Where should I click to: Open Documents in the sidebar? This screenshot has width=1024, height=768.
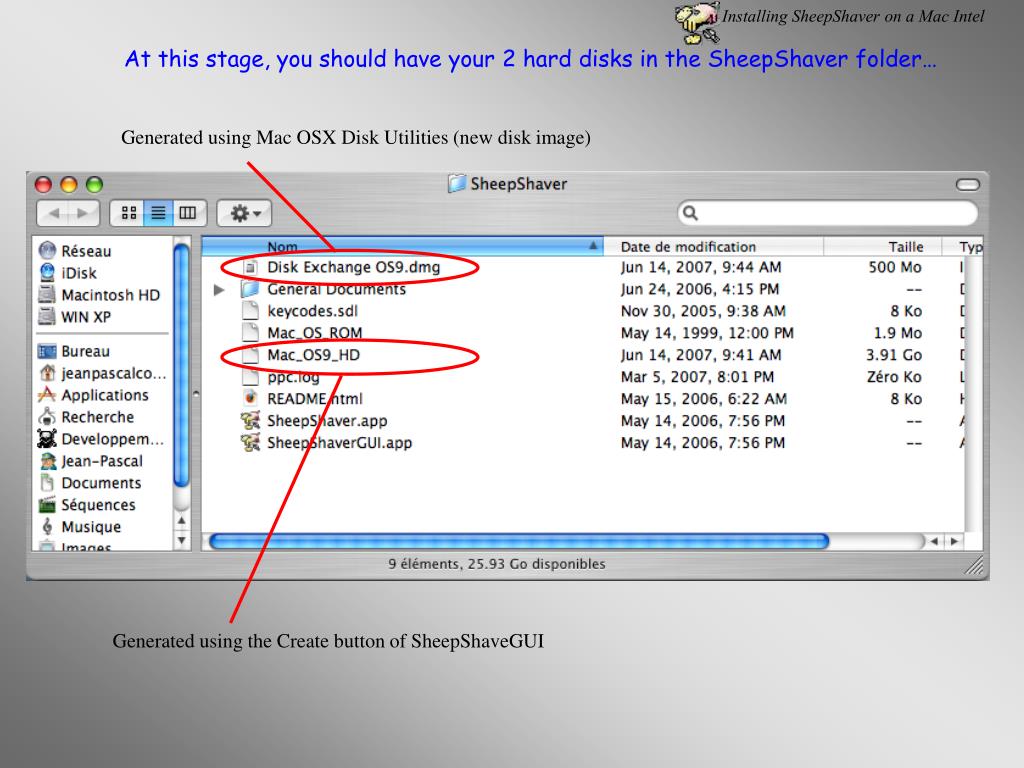click(x=90, y=483)
